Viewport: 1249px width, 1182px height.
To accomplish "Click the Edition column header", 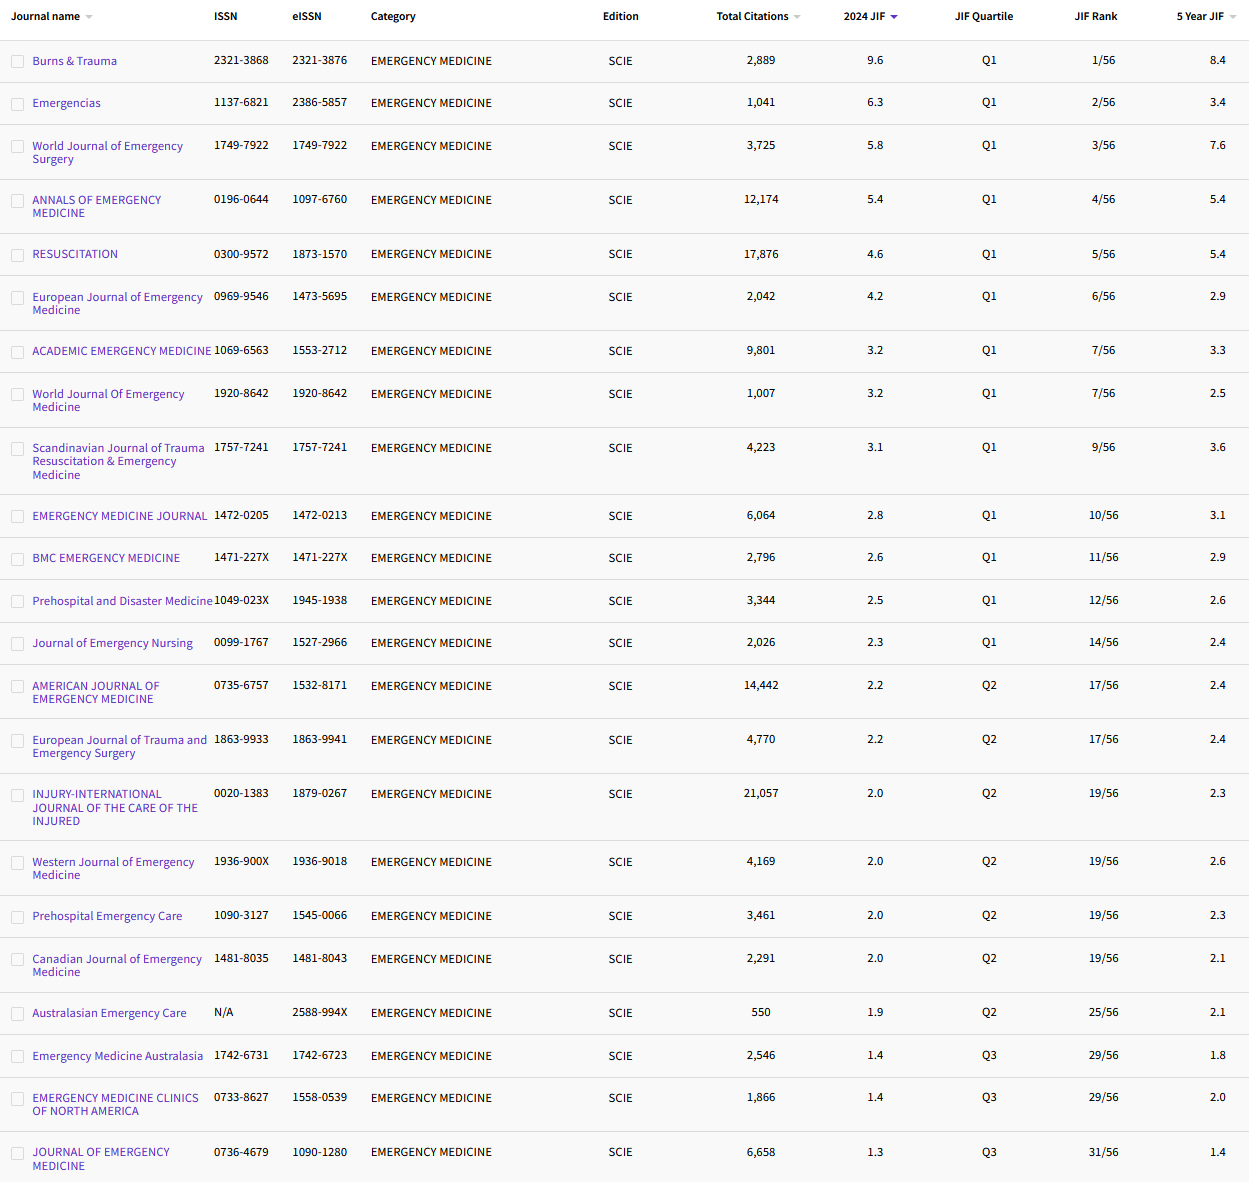I will pyautogui.click(x=620, y=16).
